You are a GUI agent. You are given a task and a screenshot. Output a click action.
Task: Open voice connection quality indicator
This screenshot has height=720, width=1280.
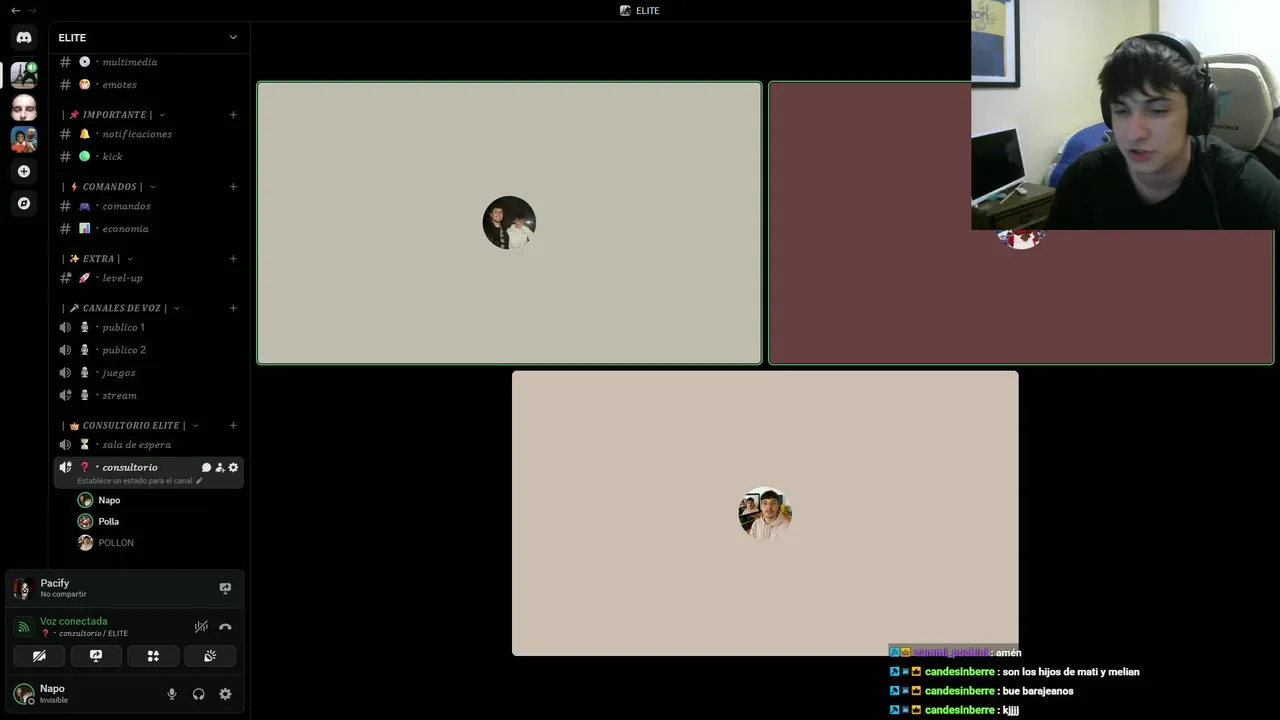(24, 627)
